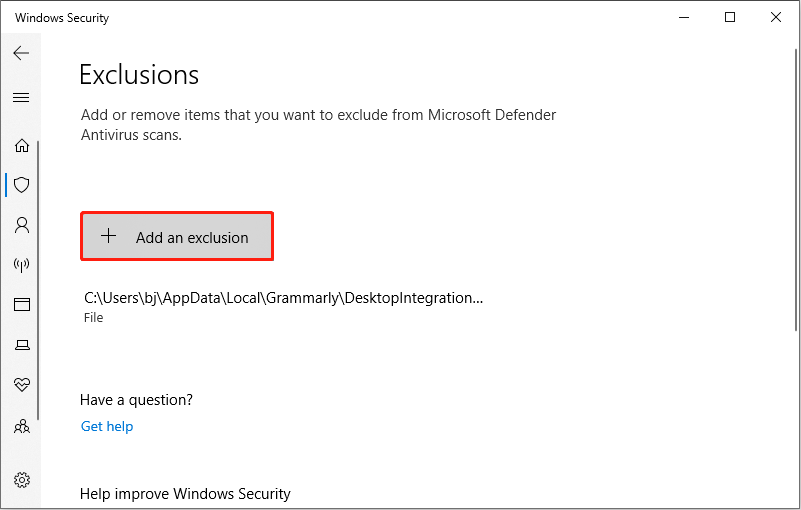Open Family options icon
The height and width of the screenshot is (510, 801).
(x=21, y=426)
